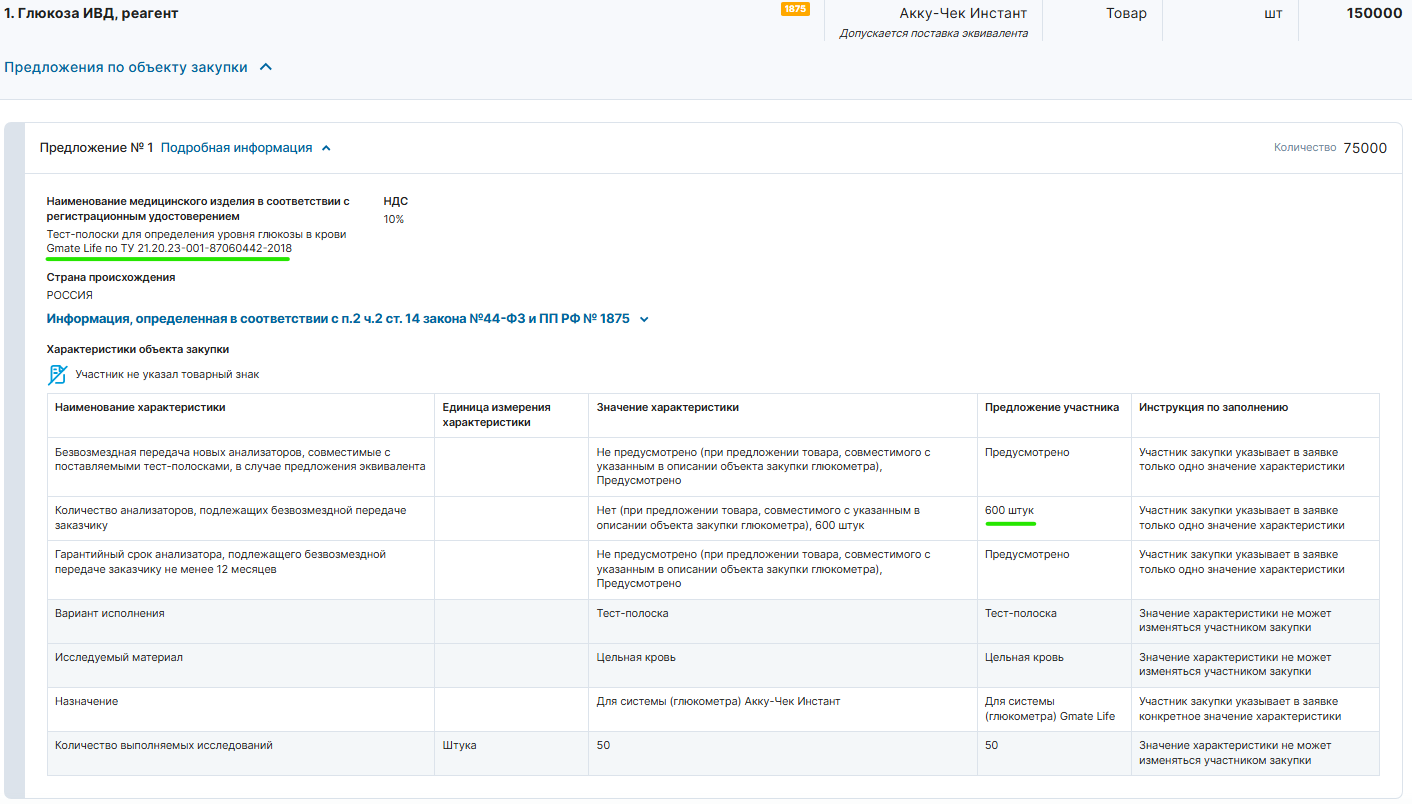Click Инструкция по заполнению column header
1412x804 pixels.
(1213, 407)
